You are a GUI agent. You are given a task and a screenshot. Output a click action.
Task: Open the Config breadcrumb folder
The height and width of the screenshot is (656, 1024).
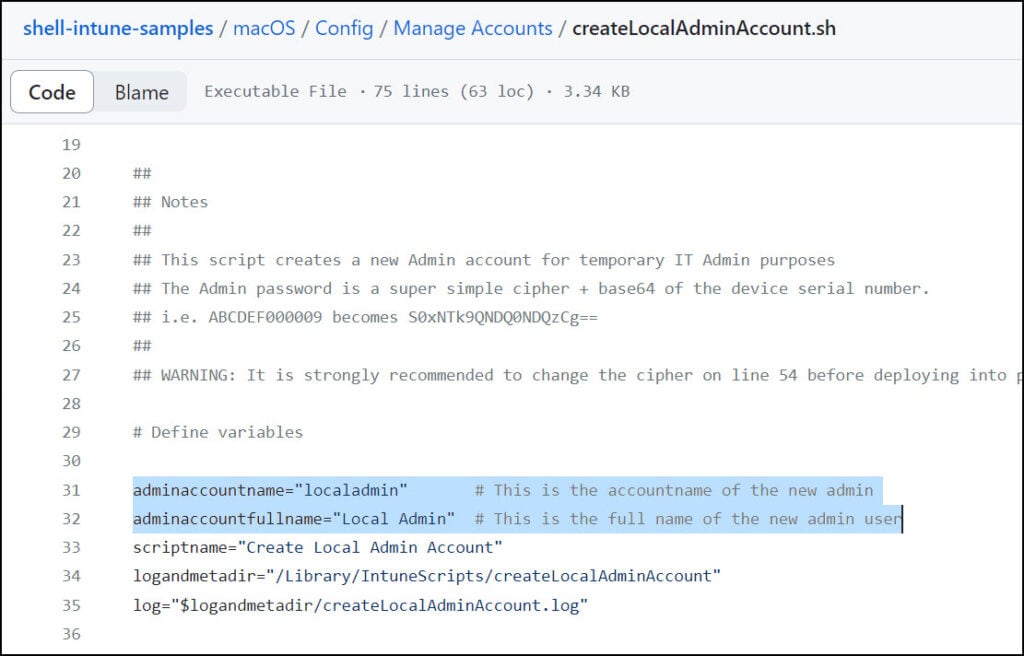click(344, 28)
